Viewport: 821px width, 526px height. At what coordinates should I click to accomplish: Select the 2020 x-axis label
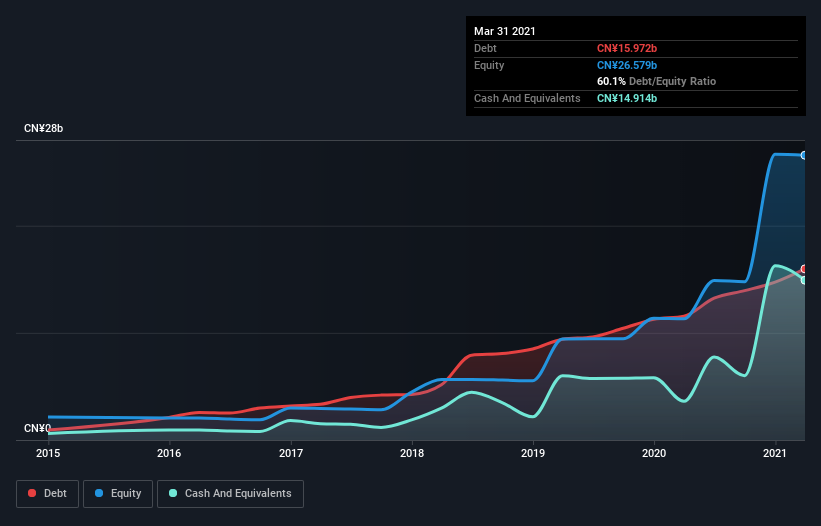pos(654,453)
